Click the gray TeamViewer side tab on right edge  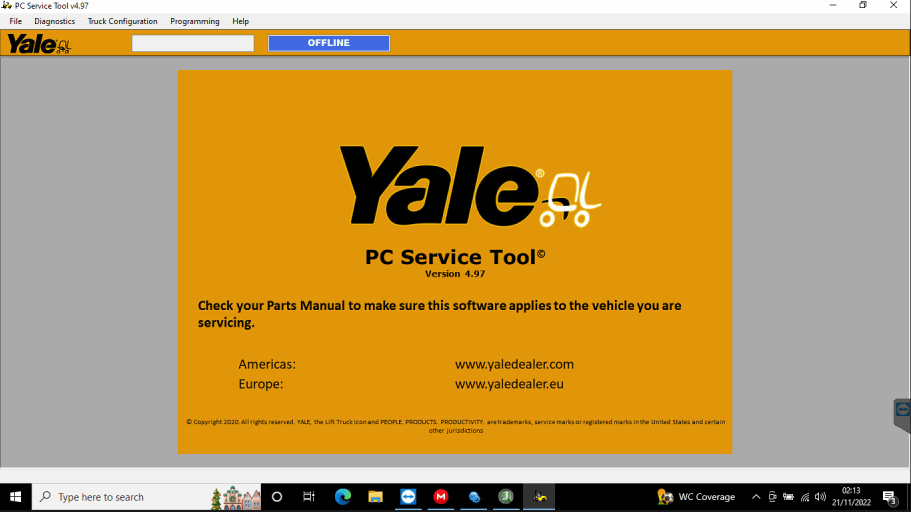[x=902, y=414]
